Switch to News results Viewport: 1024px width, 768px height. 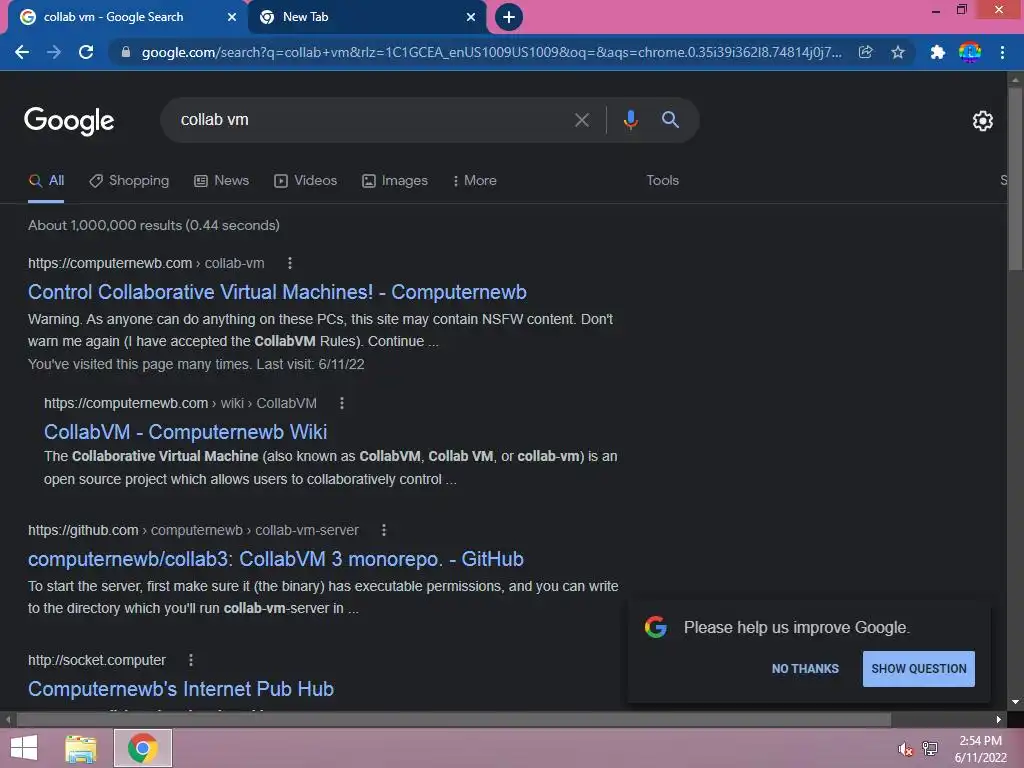pos(221,181)
